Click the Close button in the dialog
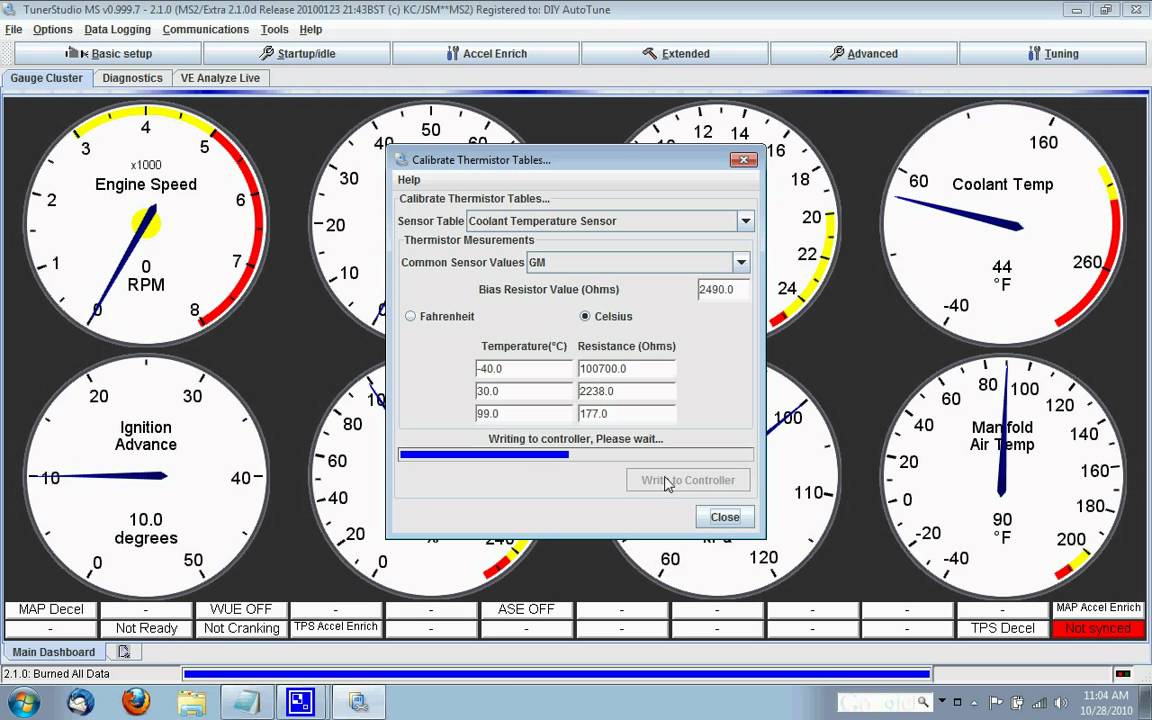This screenshot has height=720, width=1152. pyautogui.click(x=725, y=517)
